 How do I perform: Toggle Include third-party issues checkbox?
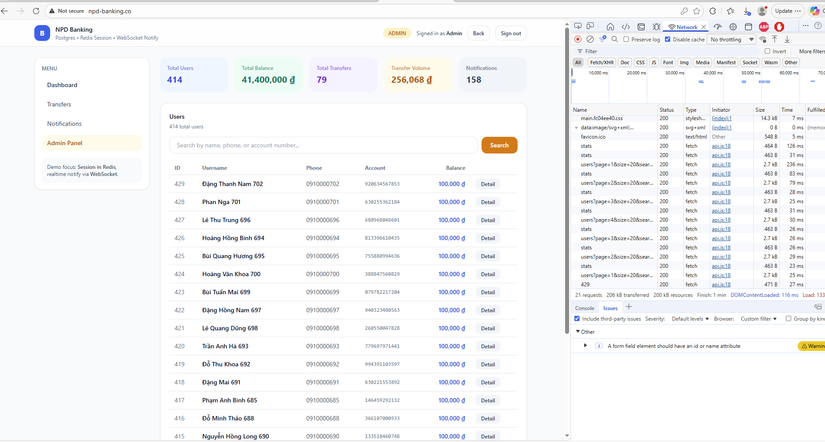pos(577,319)
